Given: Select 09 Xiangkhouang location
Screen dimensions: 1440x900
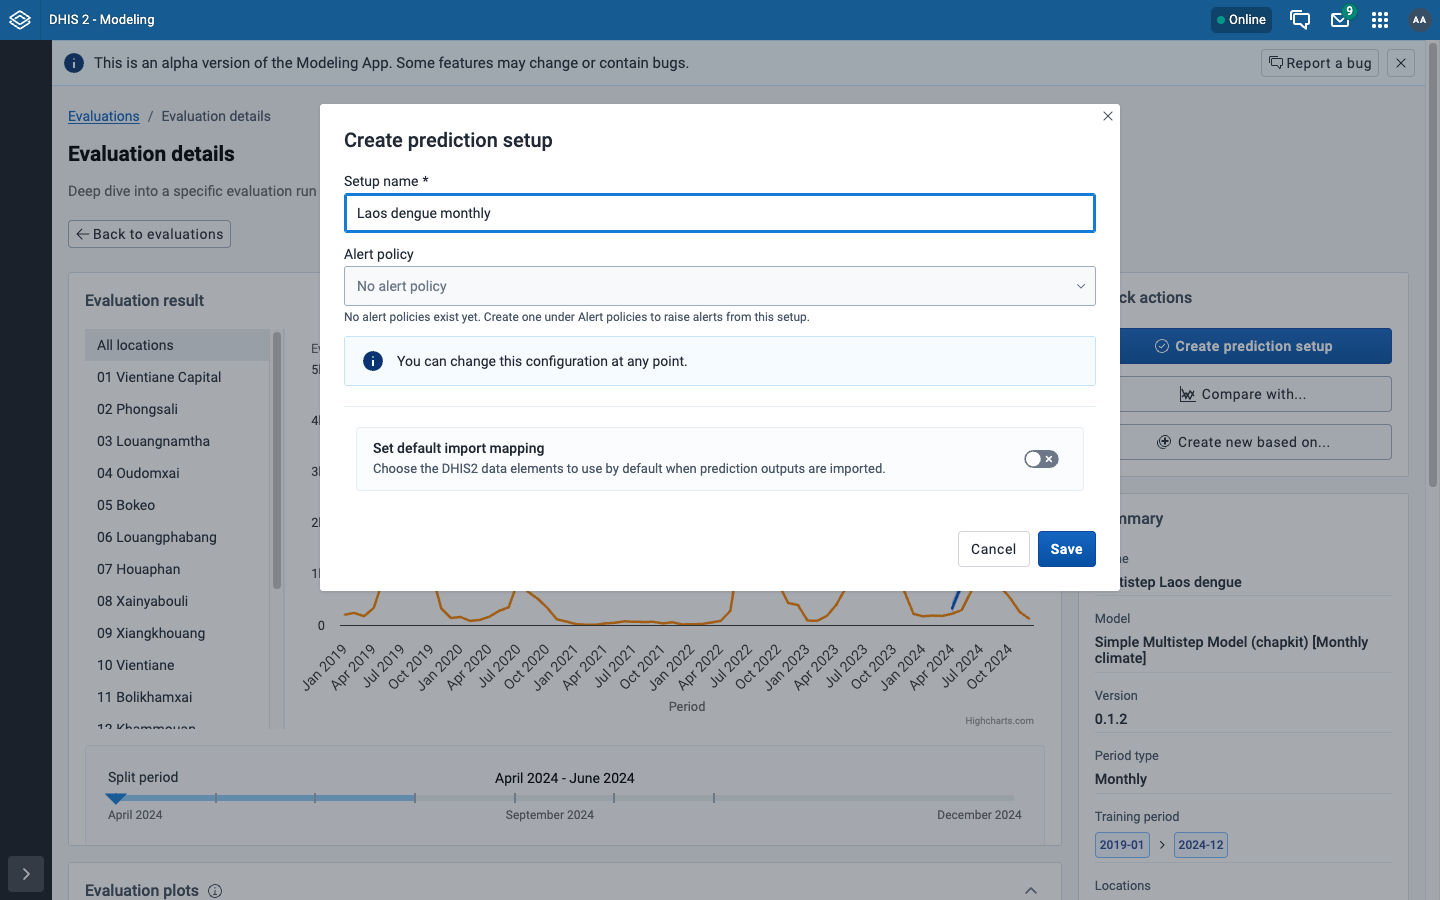Looking at the screenshot, I should 177,633.
